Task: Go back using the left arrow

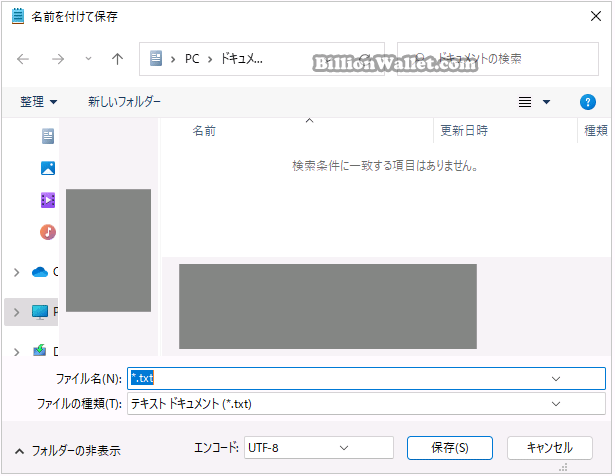Action: pyautogui.click(x=23, y=59)
